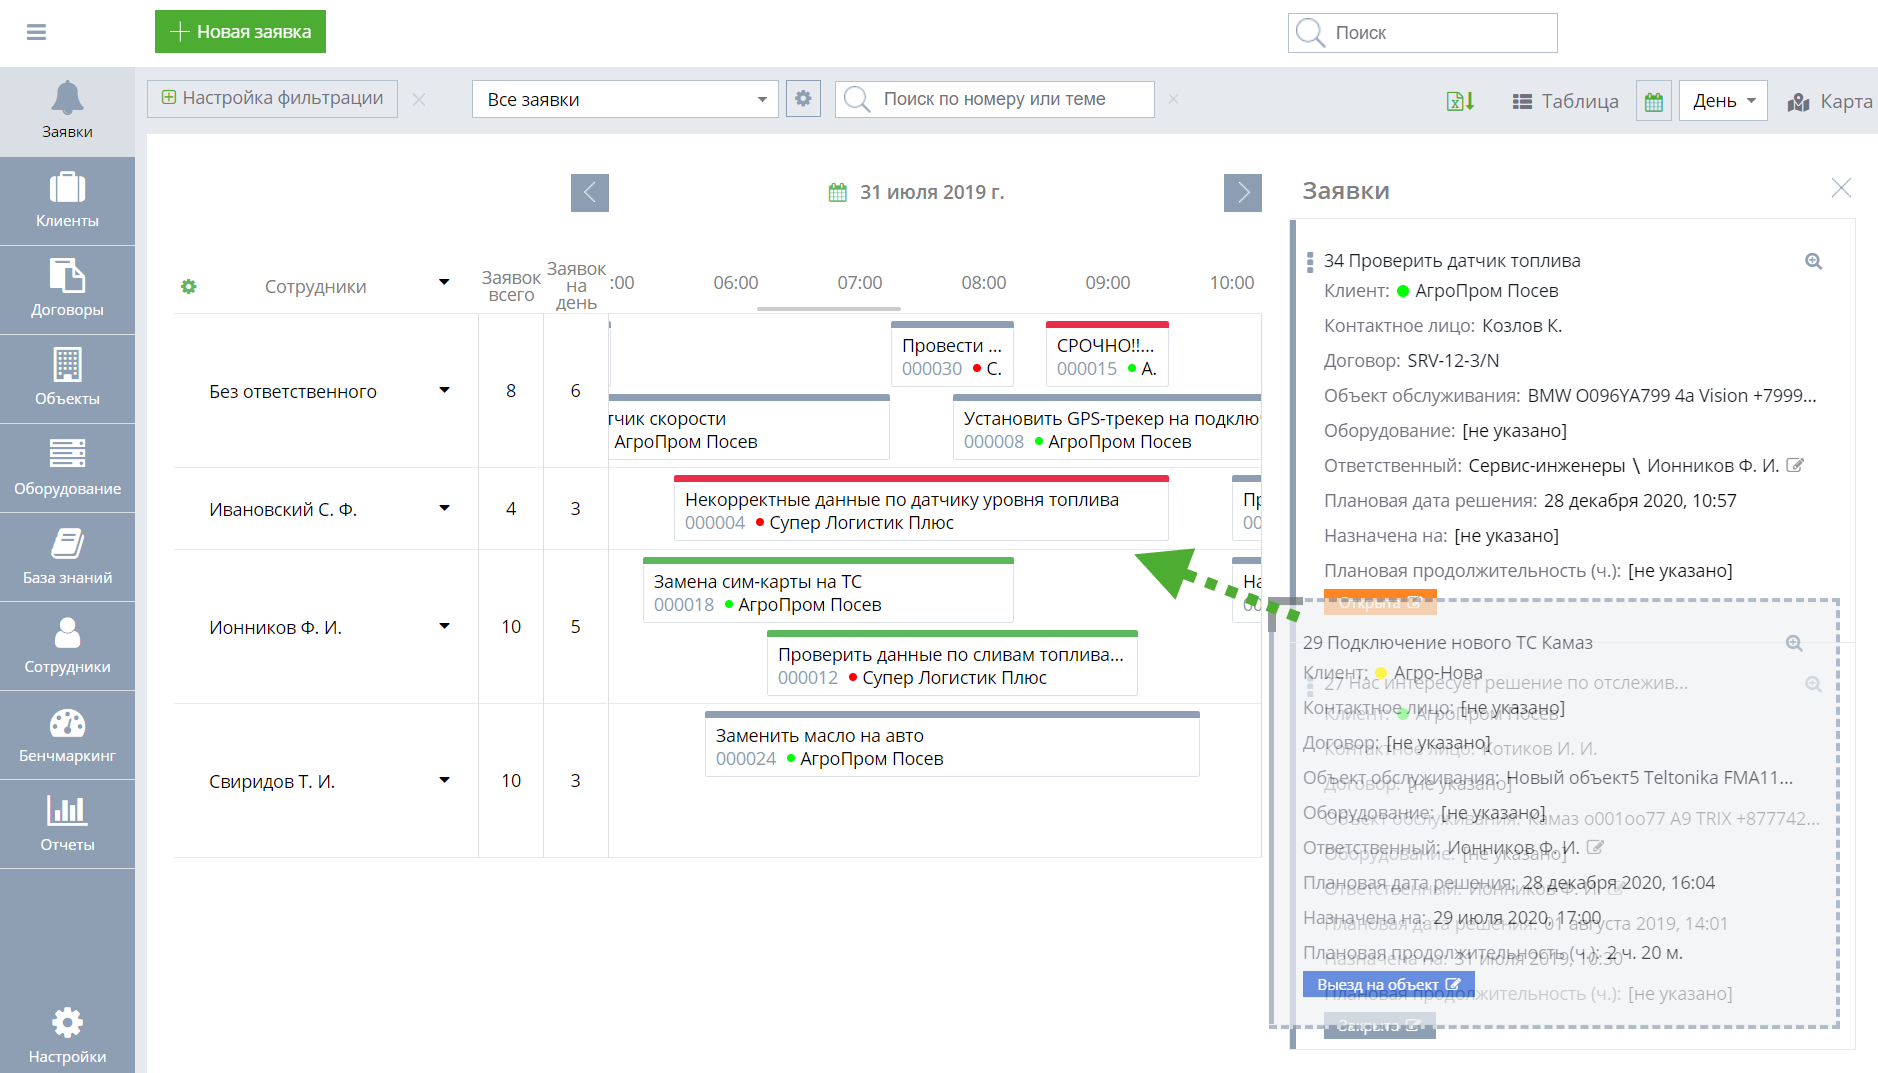The width and height of the screenshot is (1878, 1073).
Task: Go to next day arrow
Action: 1243,193
